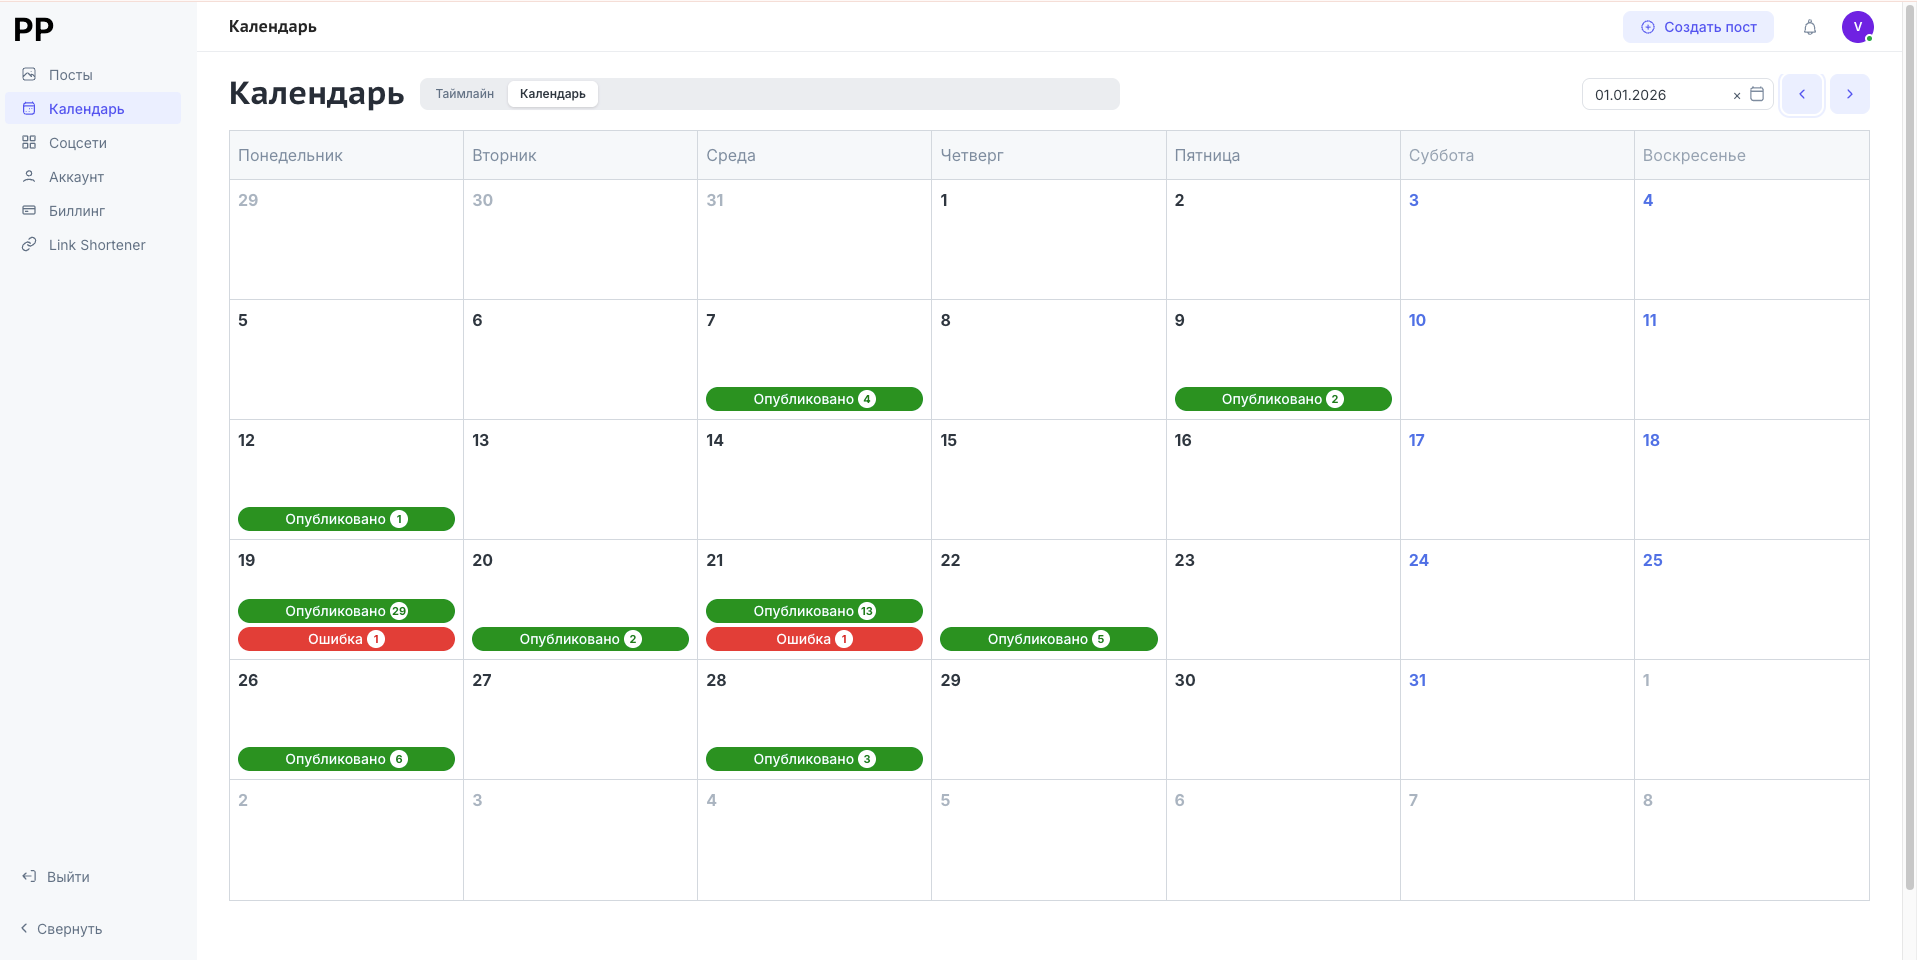This screenshot has height=960, width=1917.
Task: Click the 01.01.2026 date input field
Action: click(1655, 95)
